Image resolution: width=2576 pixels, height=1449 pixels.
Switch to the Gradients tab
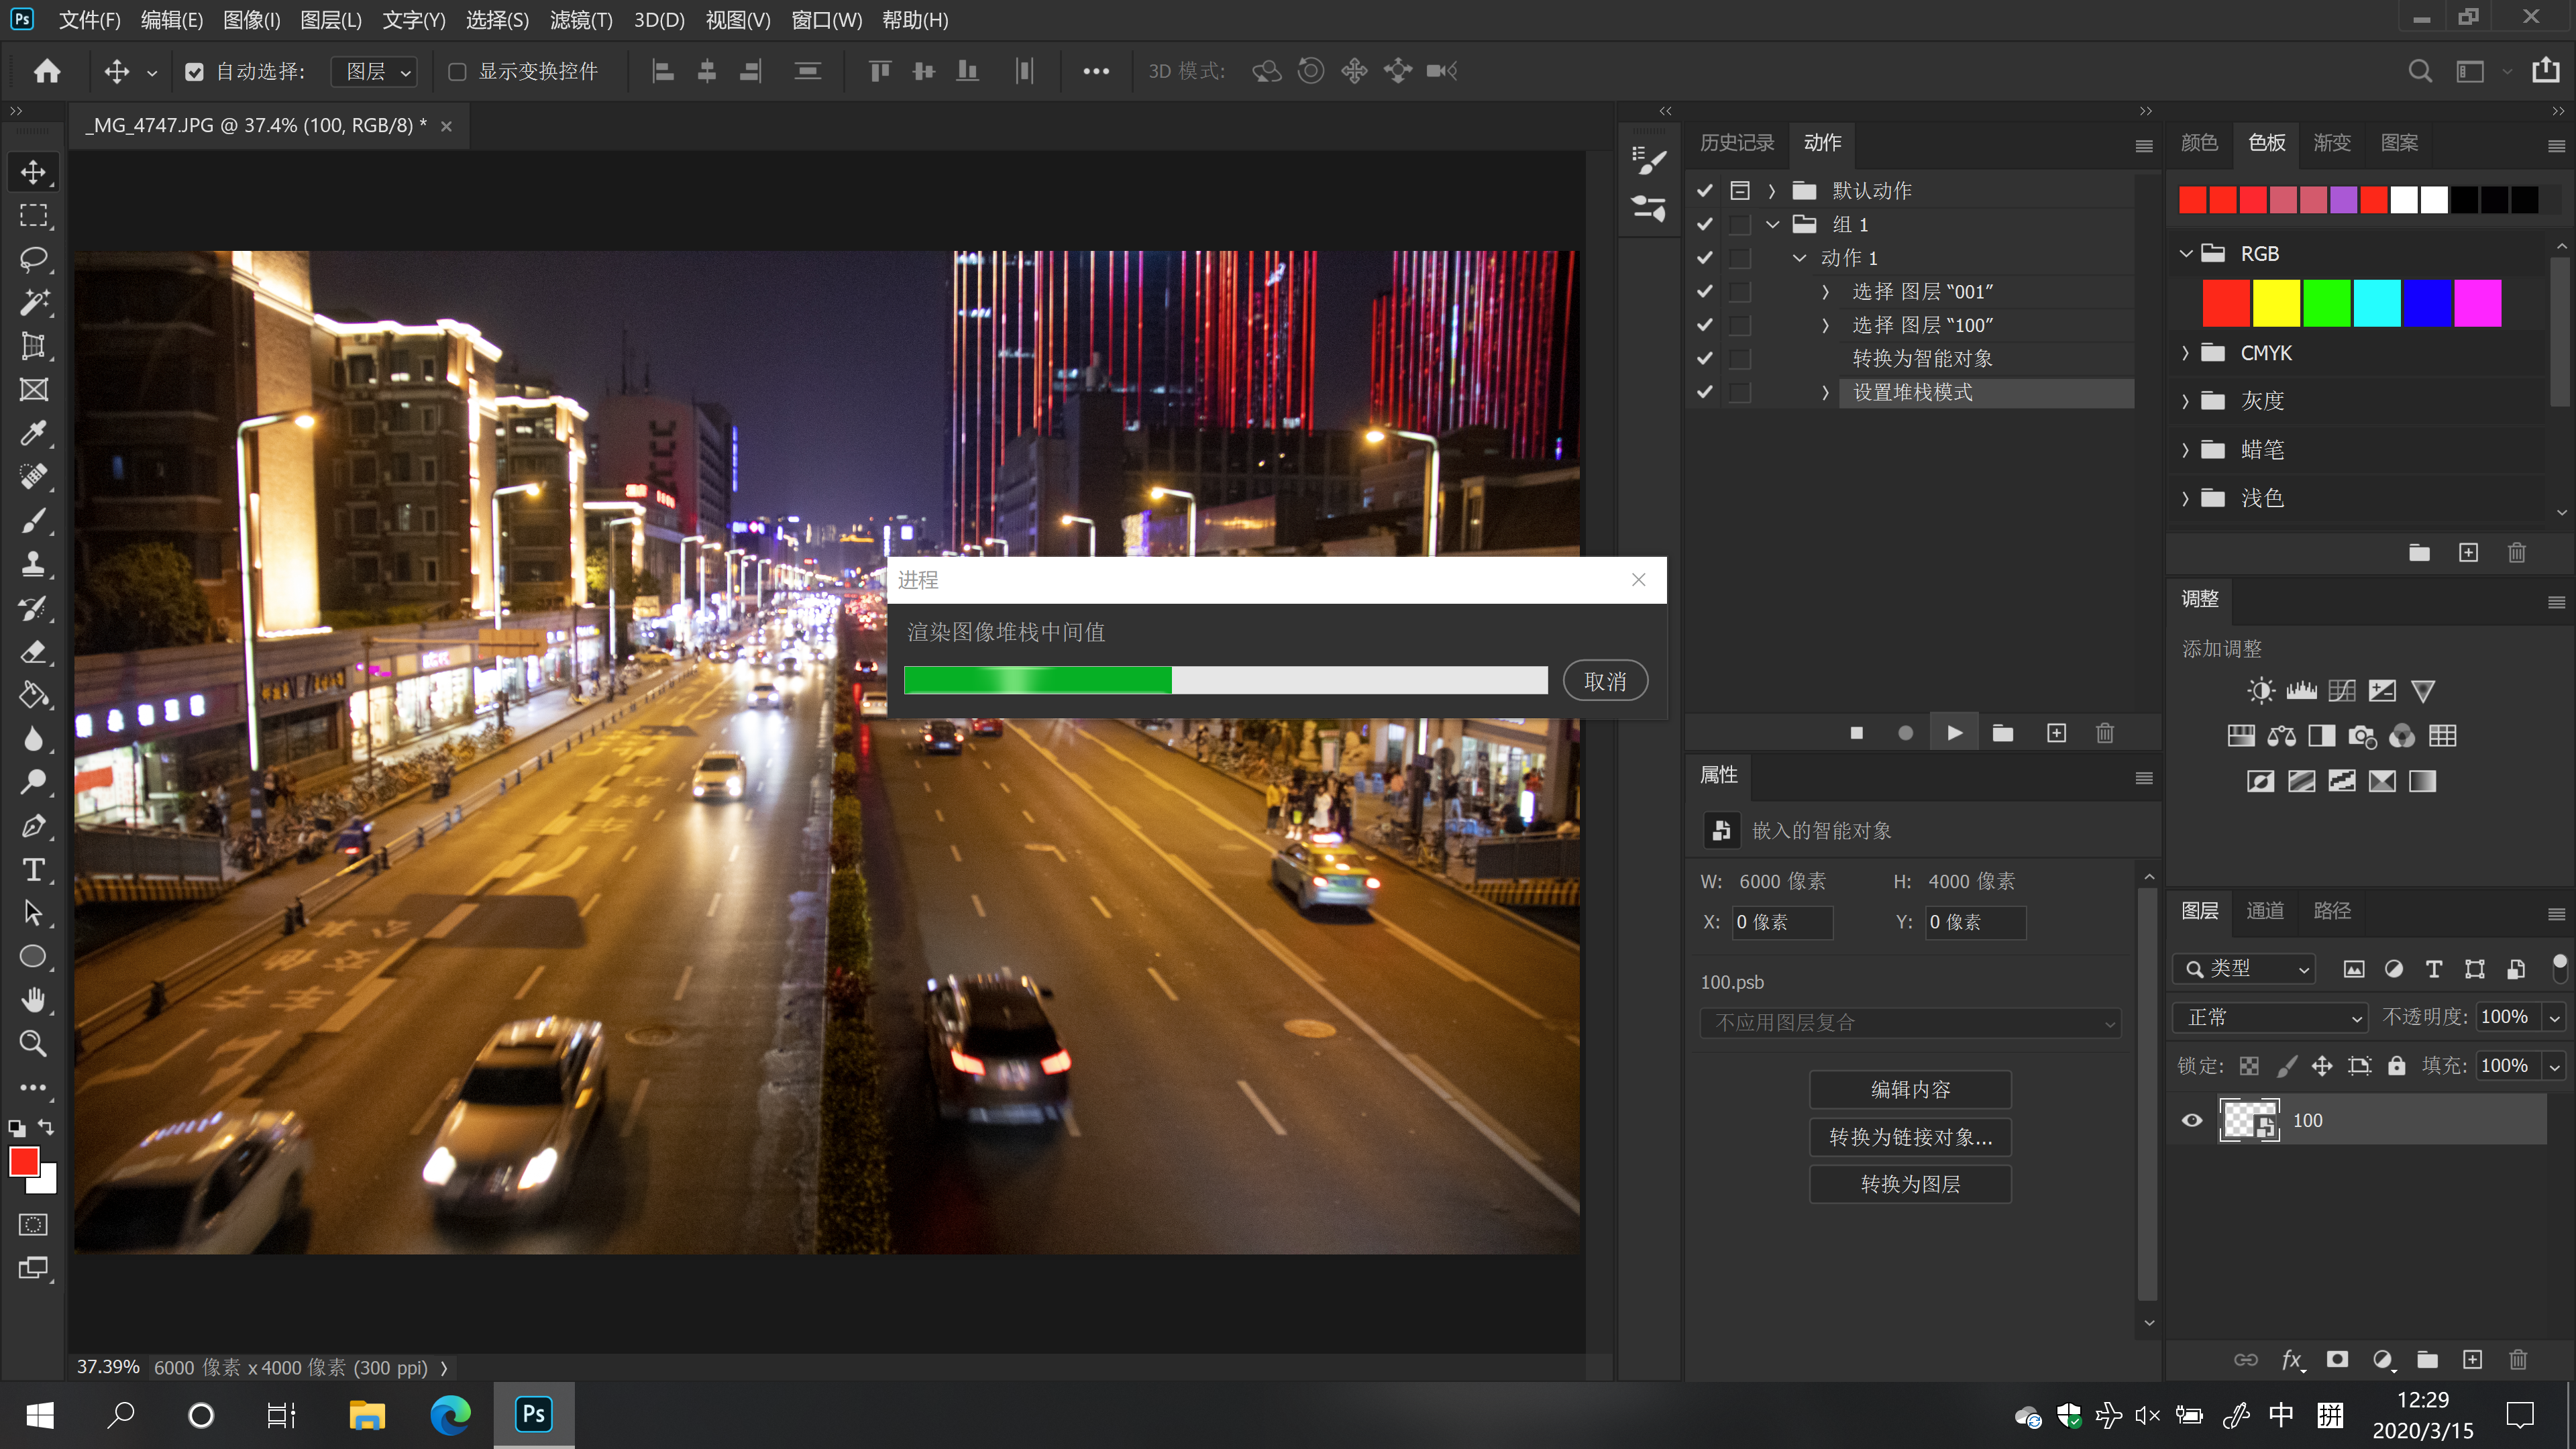pos(2332,143)
